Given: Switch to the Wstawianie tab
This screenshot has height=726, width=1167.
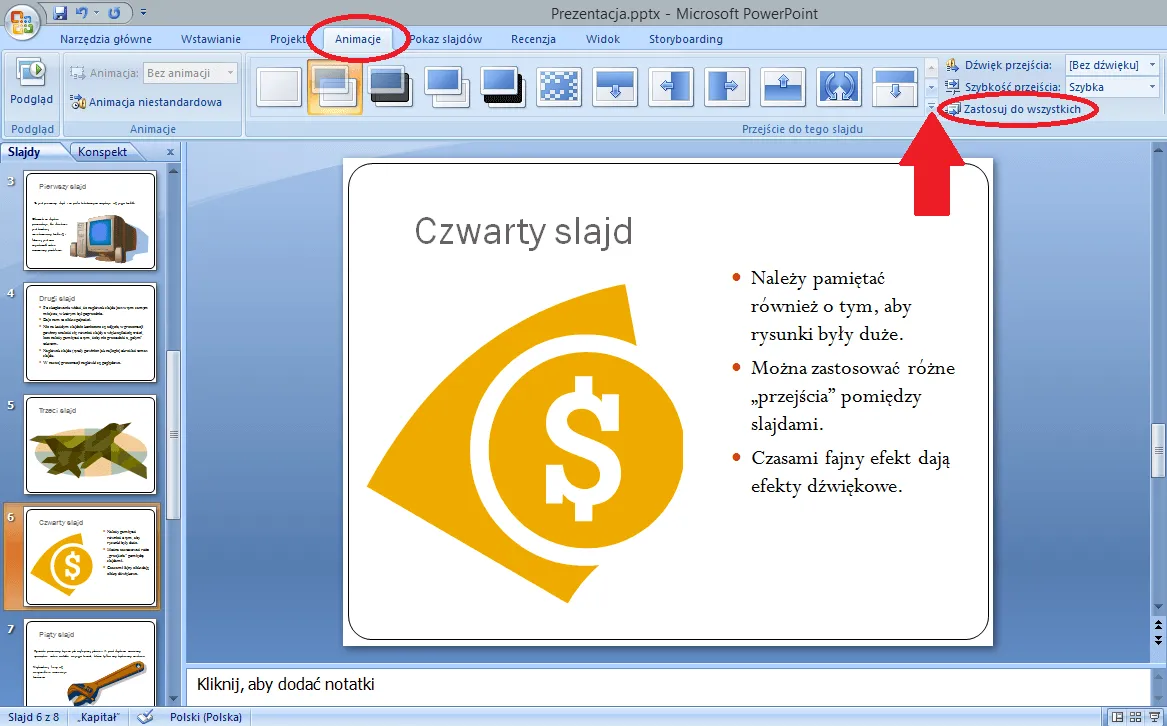Looking at the screenshot, I should (211, 39).
